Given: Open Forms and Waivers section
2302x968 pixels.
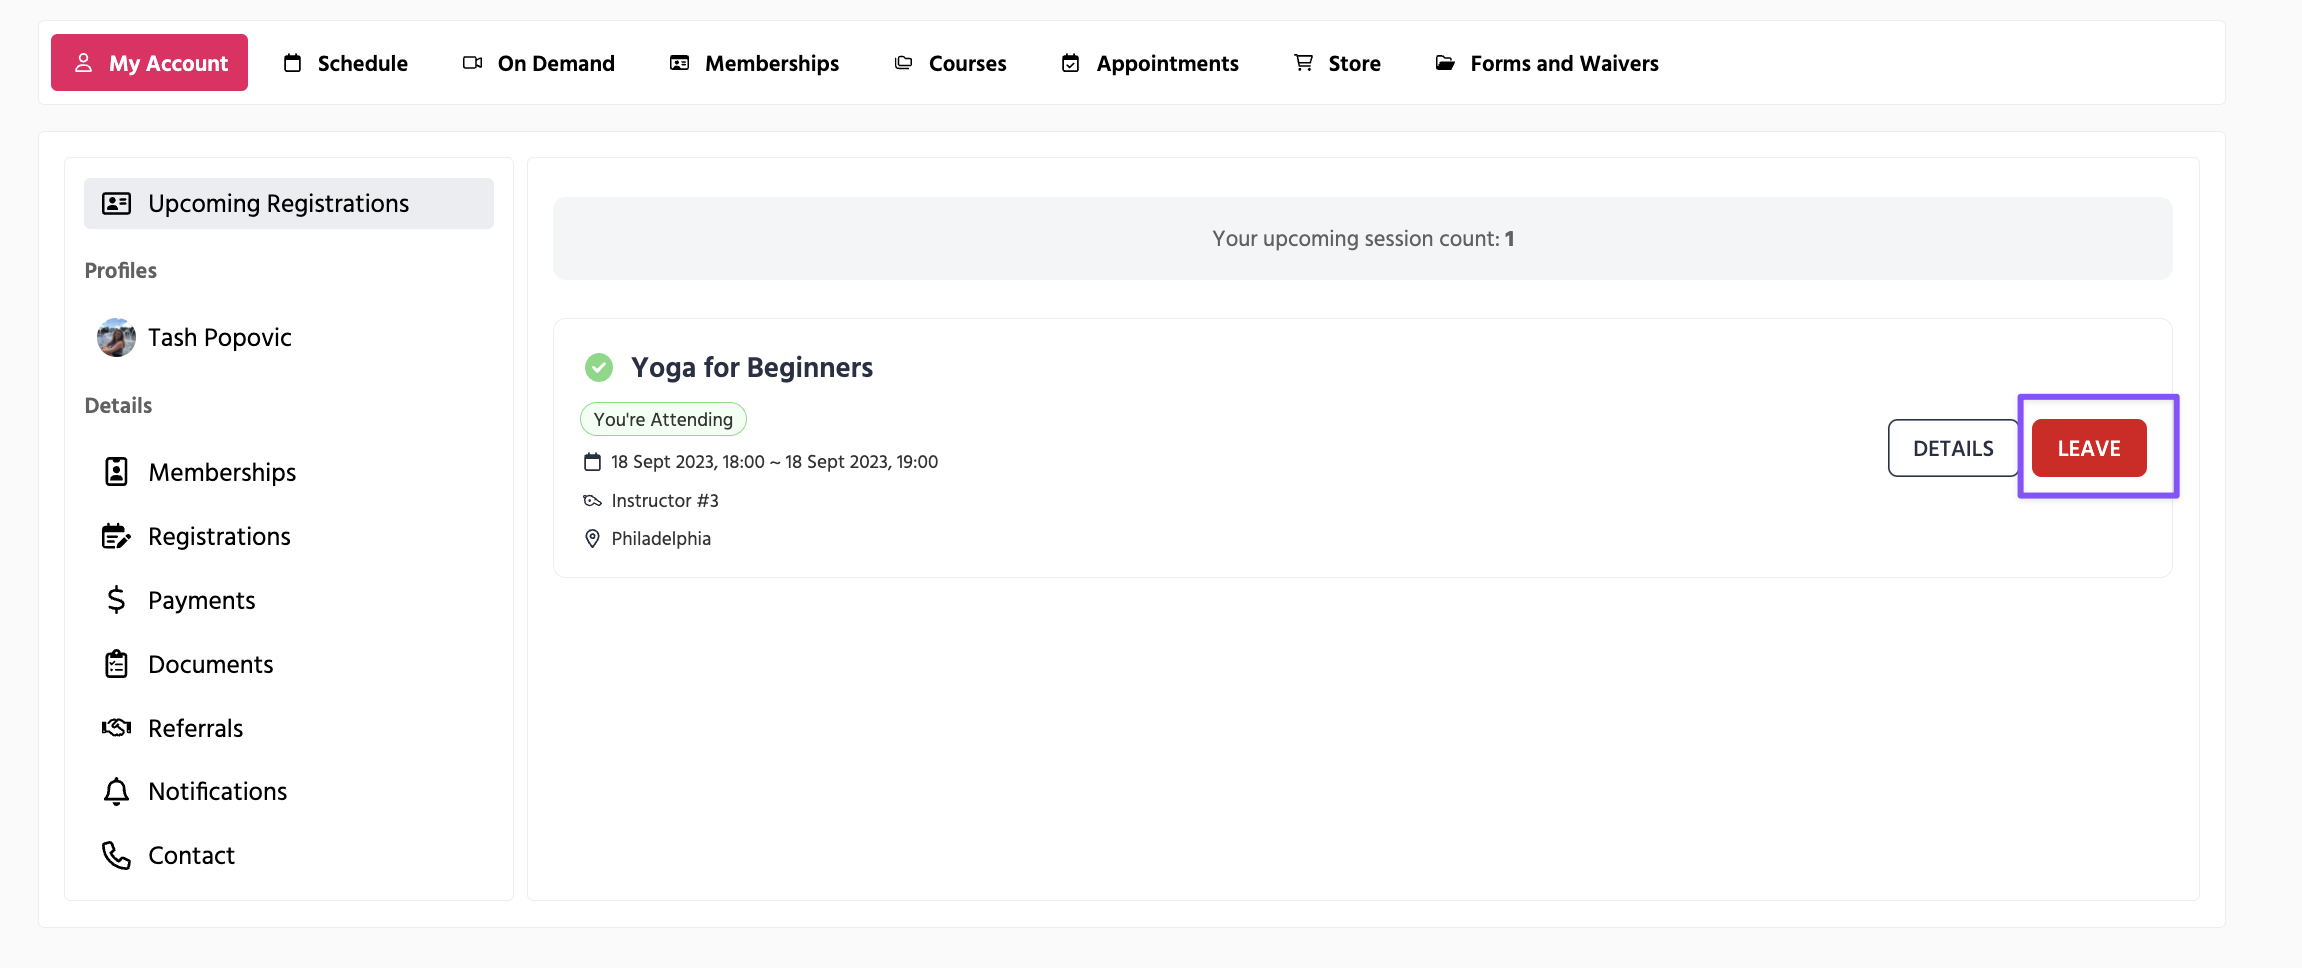Looking at the screenshot, I should click(1547, 63).
